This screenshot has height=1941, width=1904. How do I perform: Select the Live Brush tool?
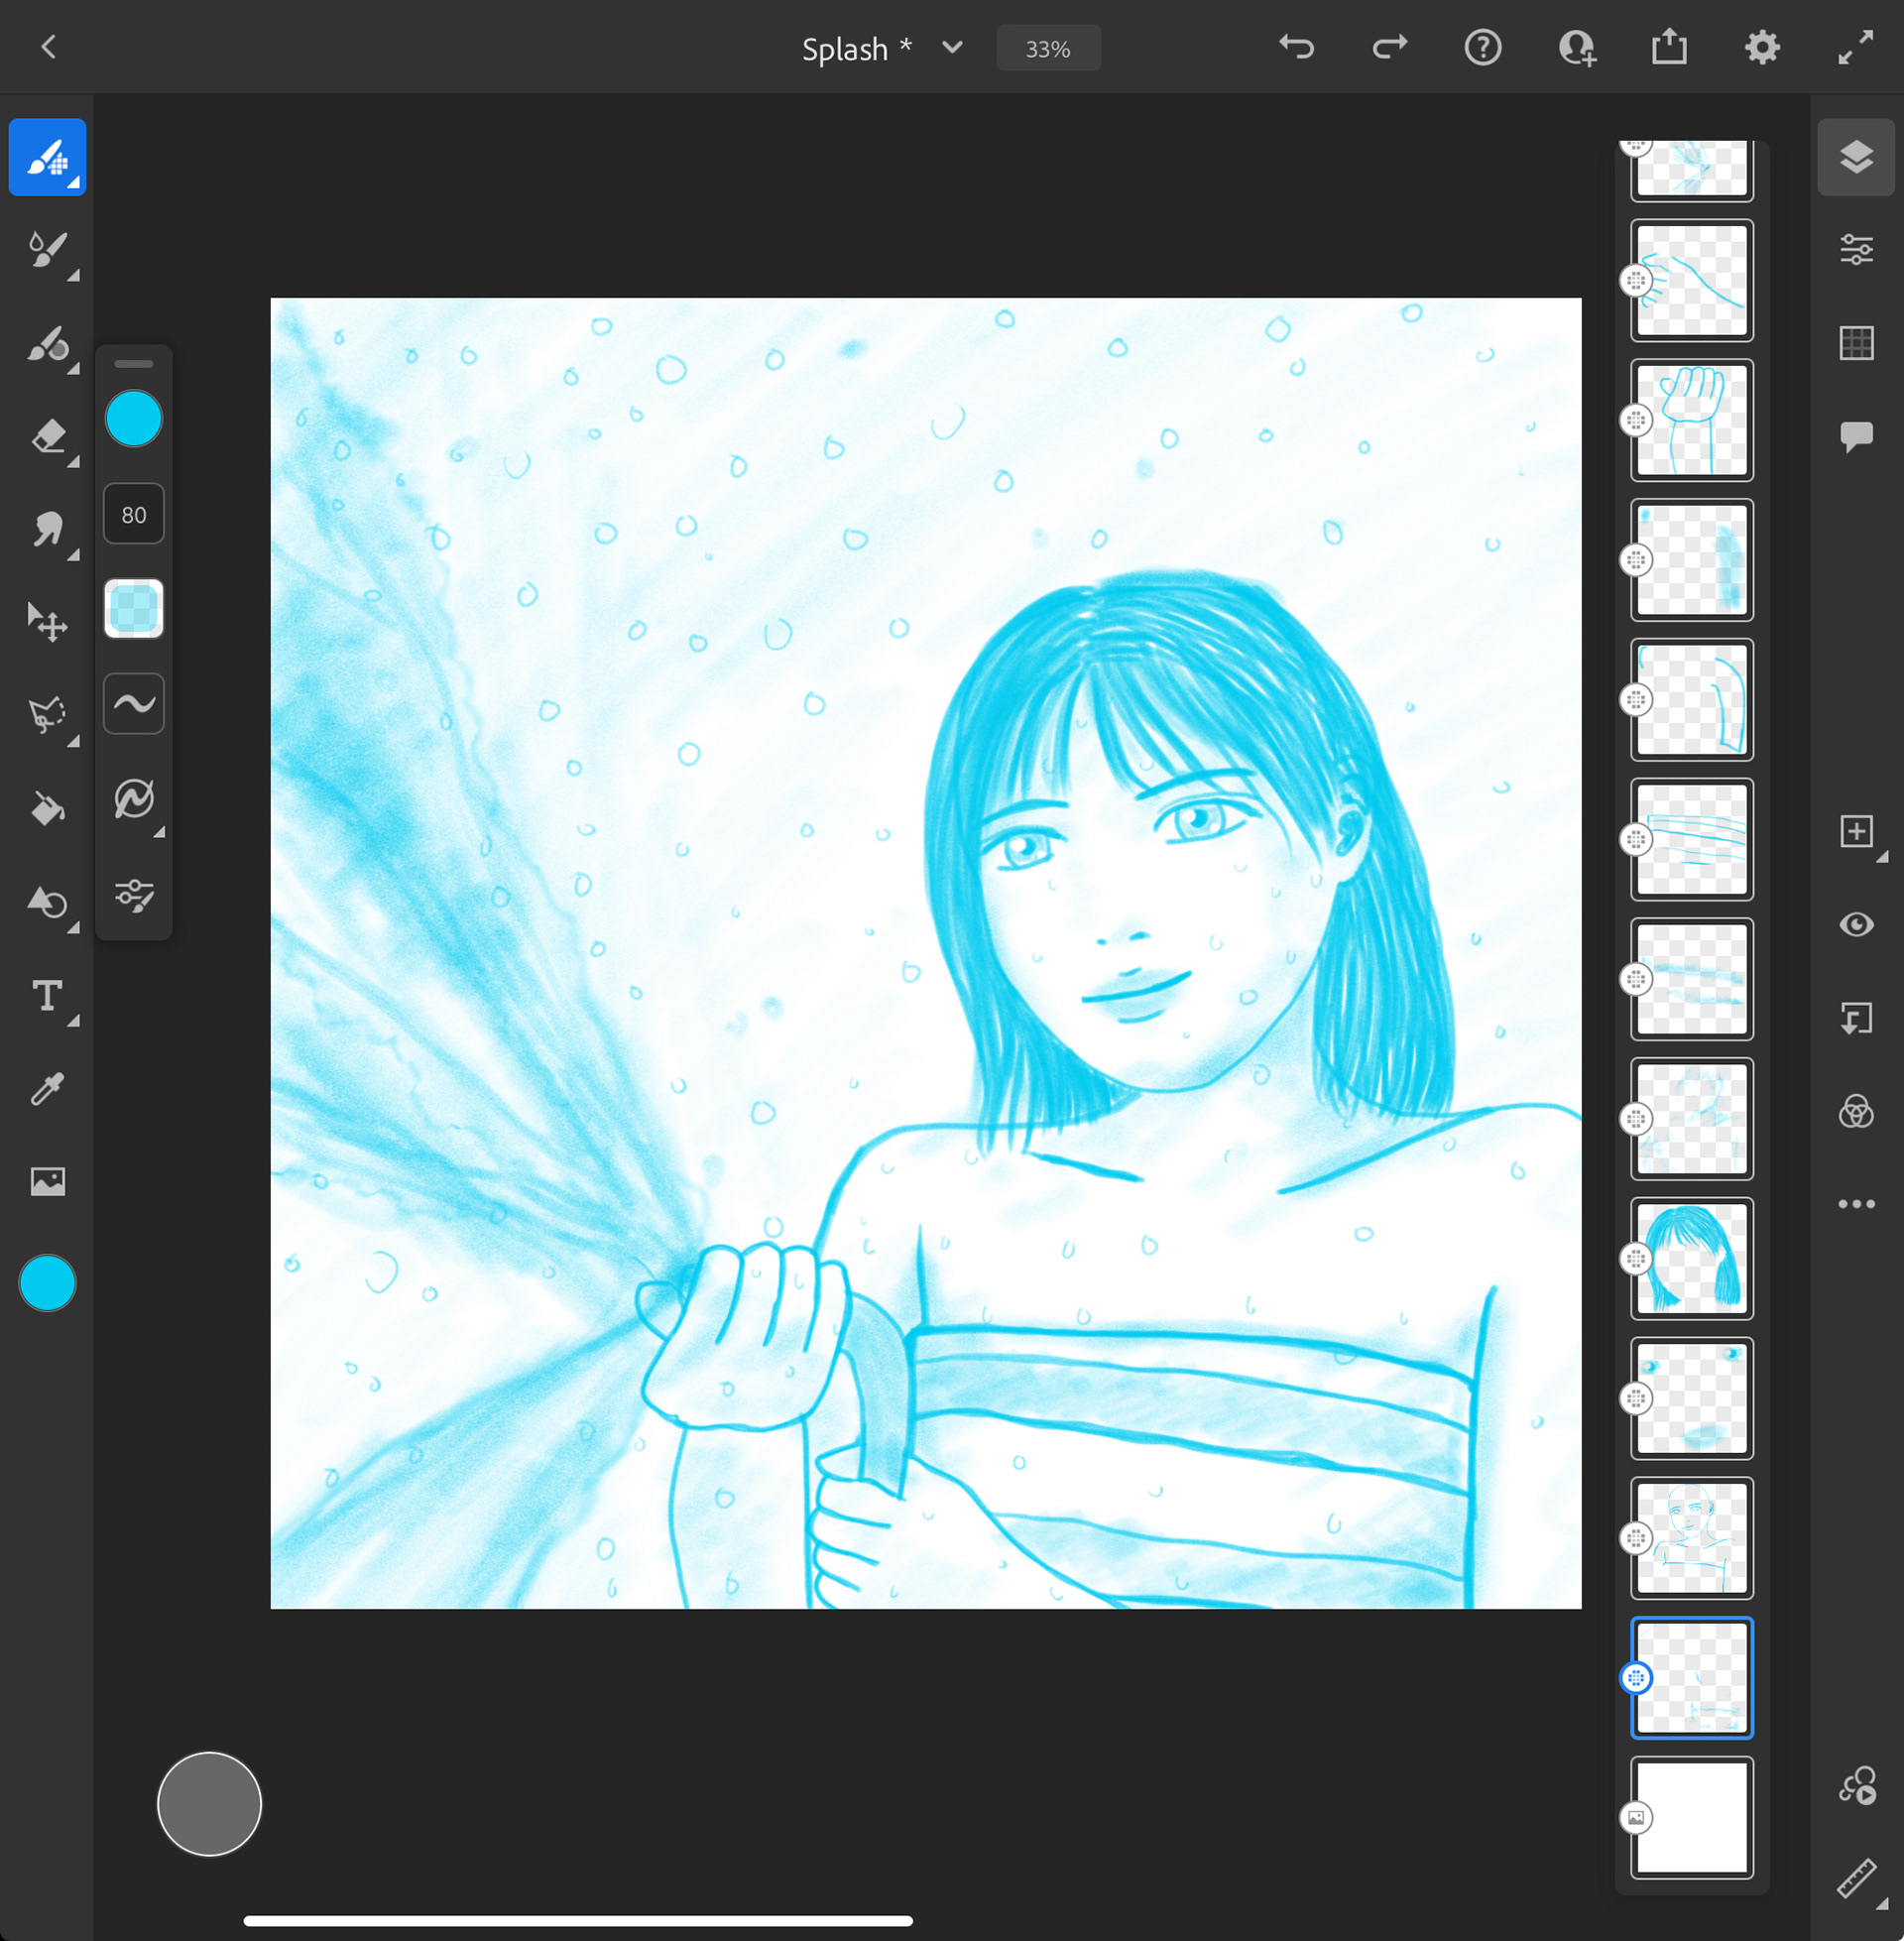(47, 250)
